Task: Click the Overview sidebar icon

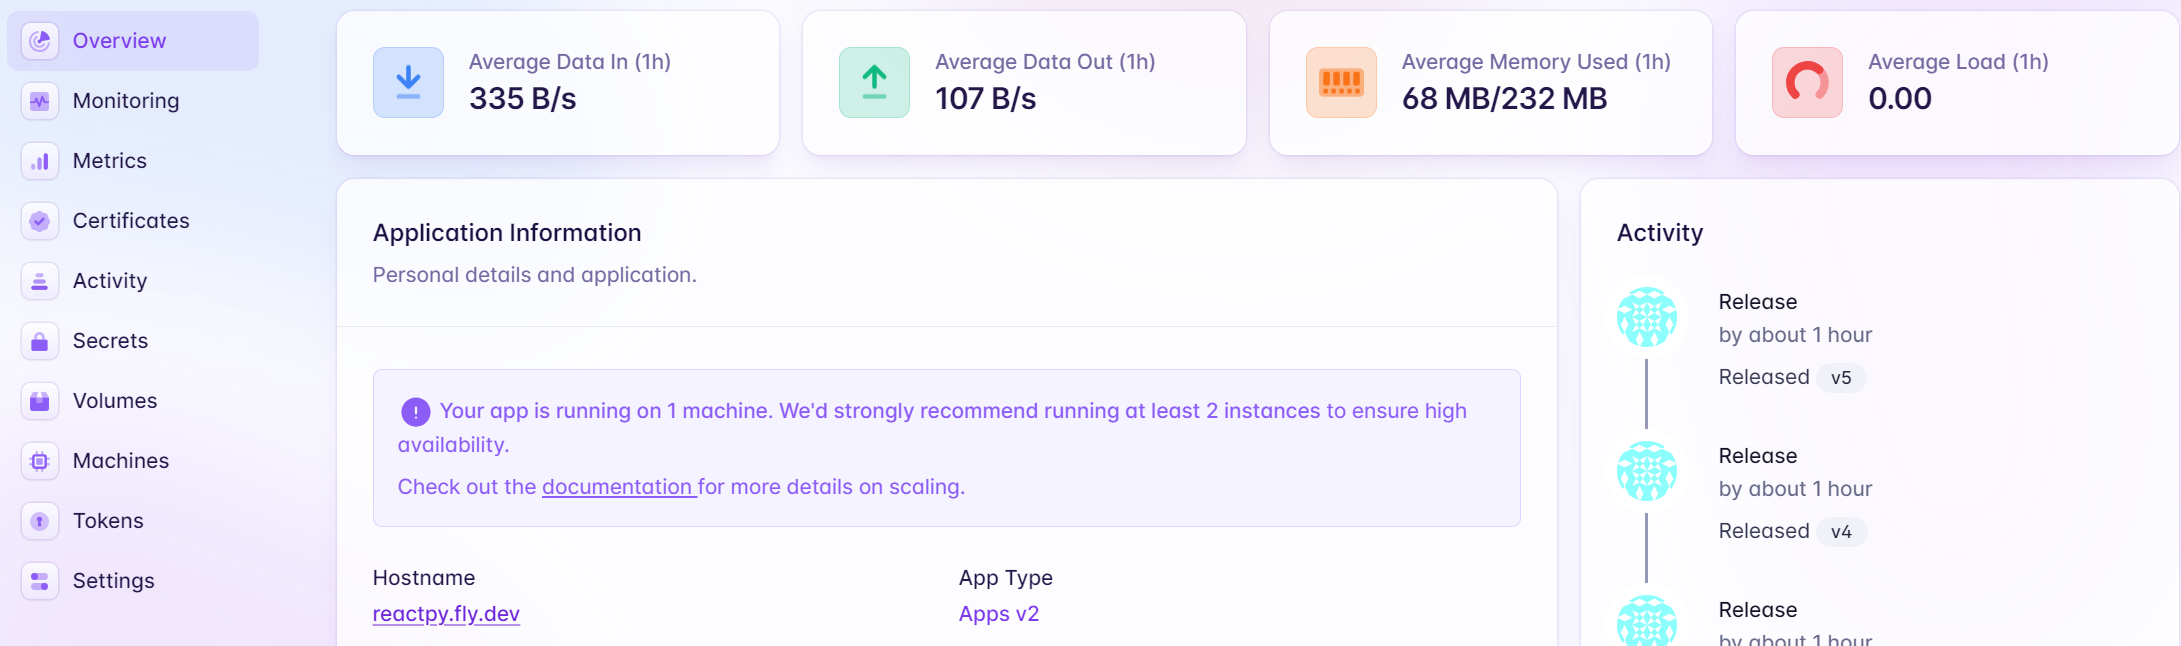Action: (40, 41)
